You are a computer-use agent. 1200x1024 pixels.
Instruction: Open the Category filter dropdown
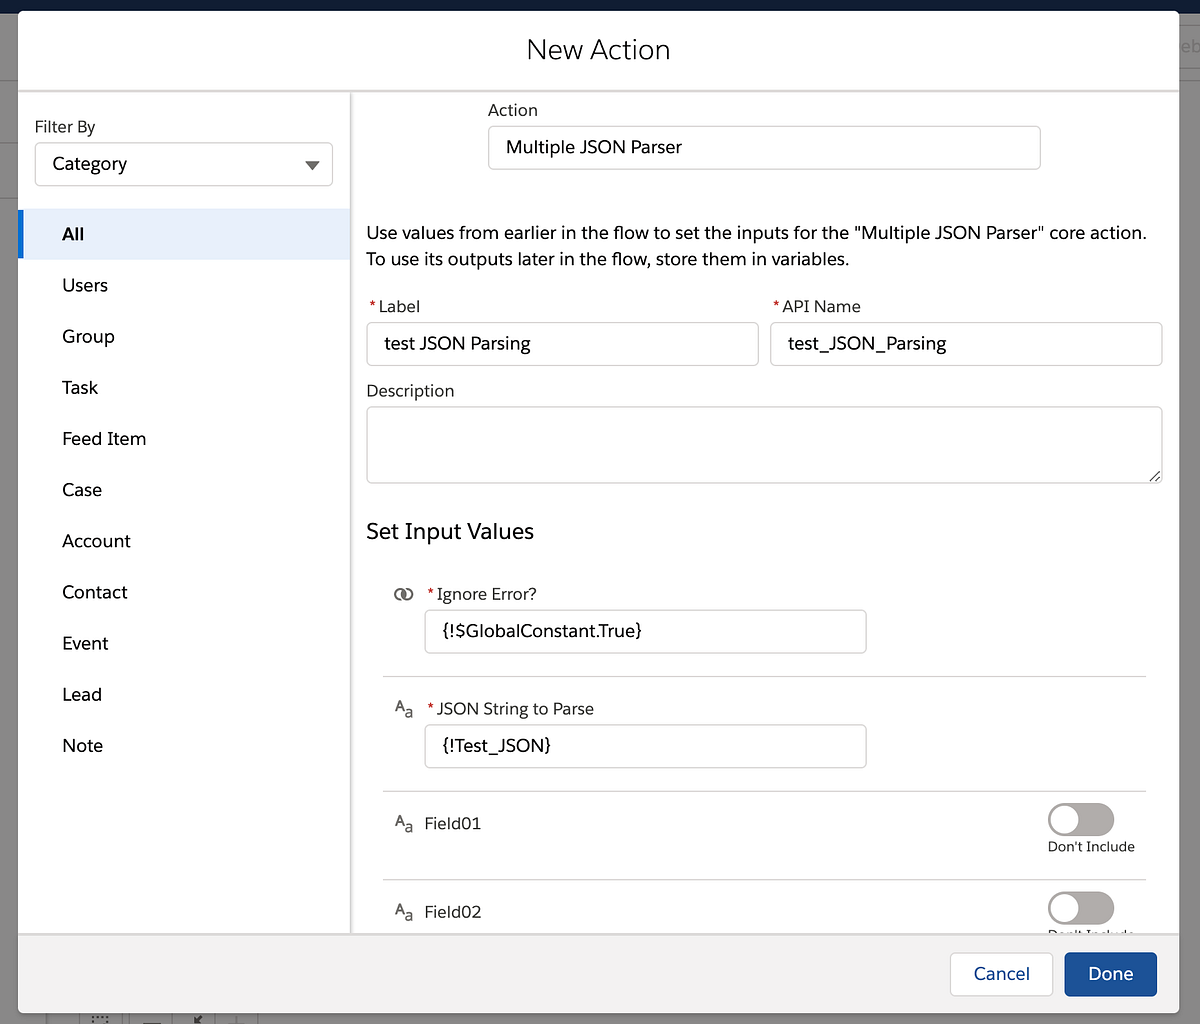tap(183, 164)
